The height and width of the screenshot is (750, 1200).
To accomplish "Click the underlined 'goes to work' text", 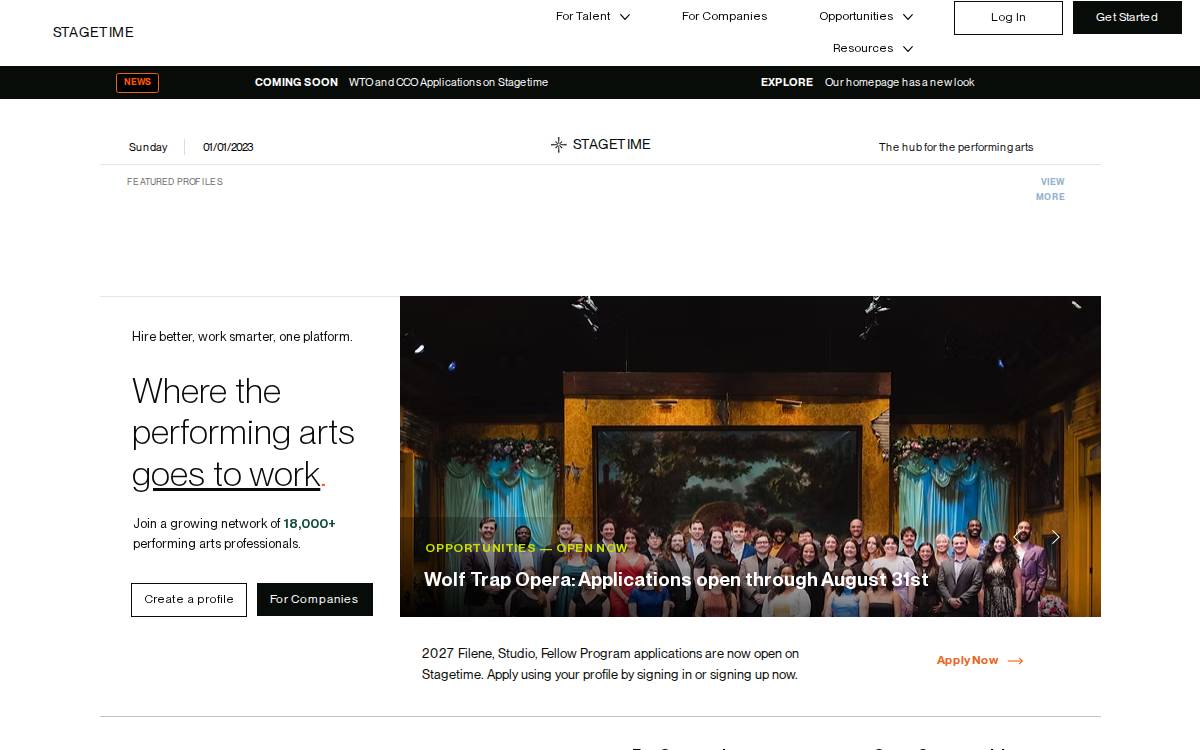I will pyautogui.click(x=226, y=474).
